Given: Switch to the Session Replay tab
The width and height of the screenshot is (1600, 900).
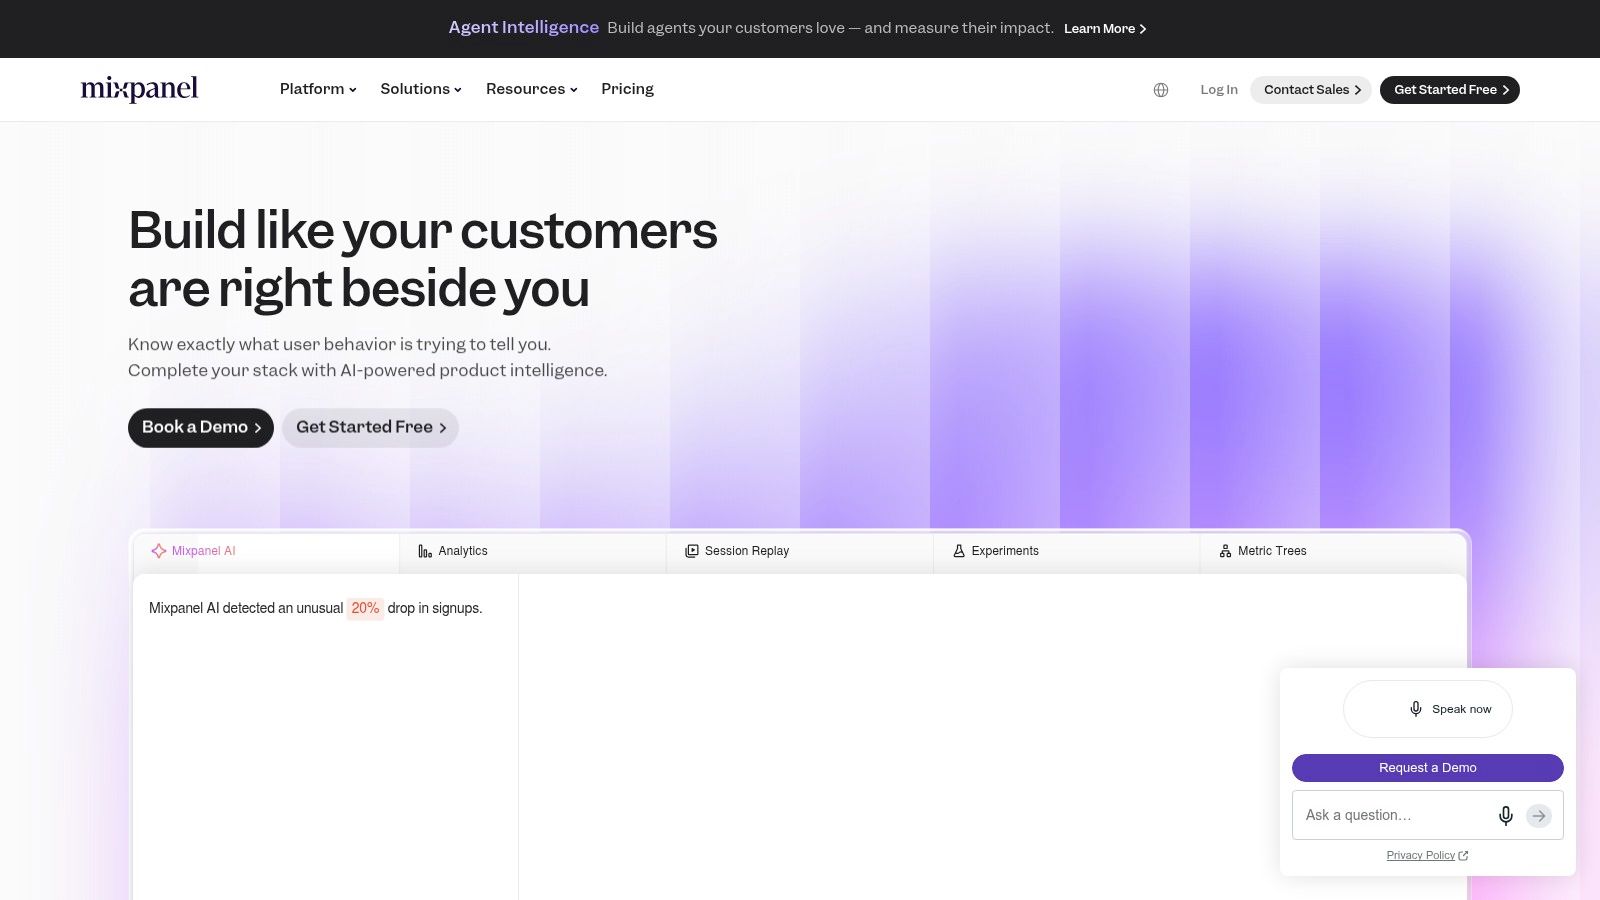Looking at the screenshot, I should click(800, 551).
